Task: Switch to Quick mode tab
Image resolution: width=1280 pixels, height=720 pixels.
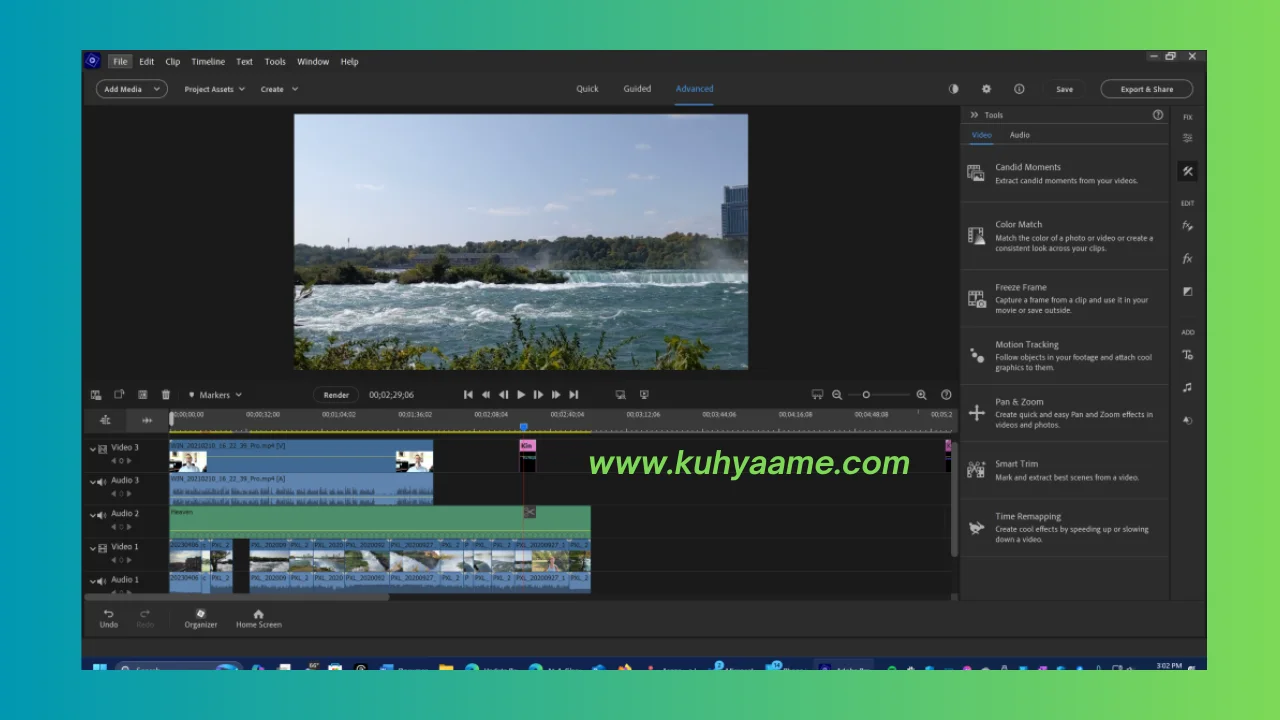Action: [x=587, y=89]
